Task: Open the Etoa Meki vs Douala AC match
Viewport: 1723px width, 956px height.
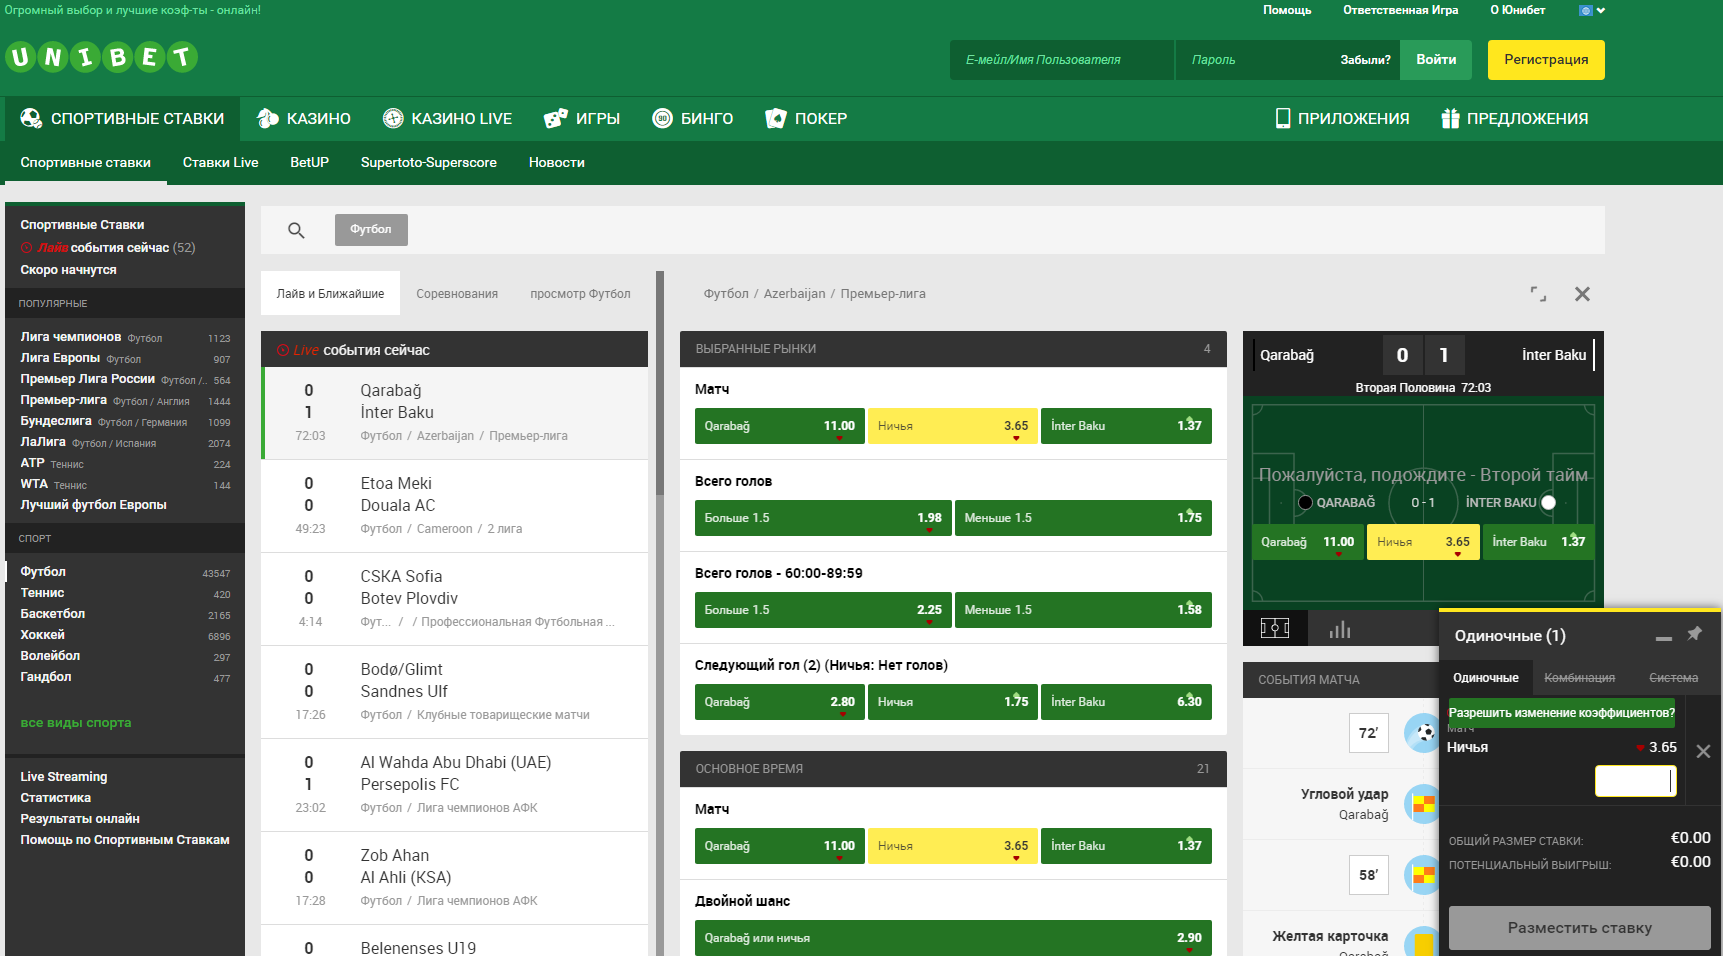Action: coord(454,506)
